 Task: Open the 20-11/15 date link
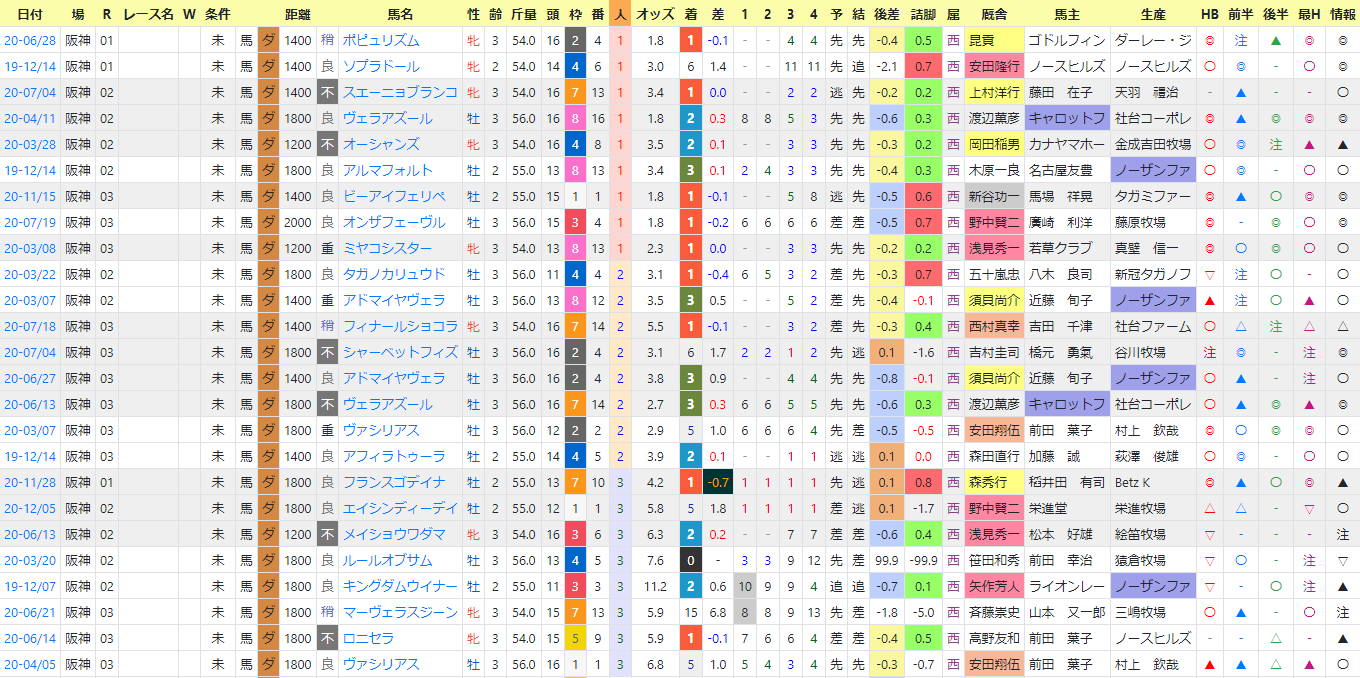click(29, 196)
